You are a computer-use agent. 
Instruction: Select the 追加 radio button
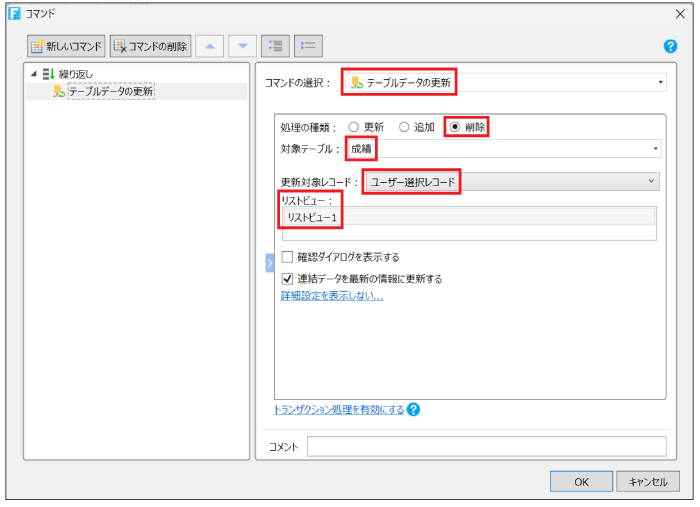(404, 127)
